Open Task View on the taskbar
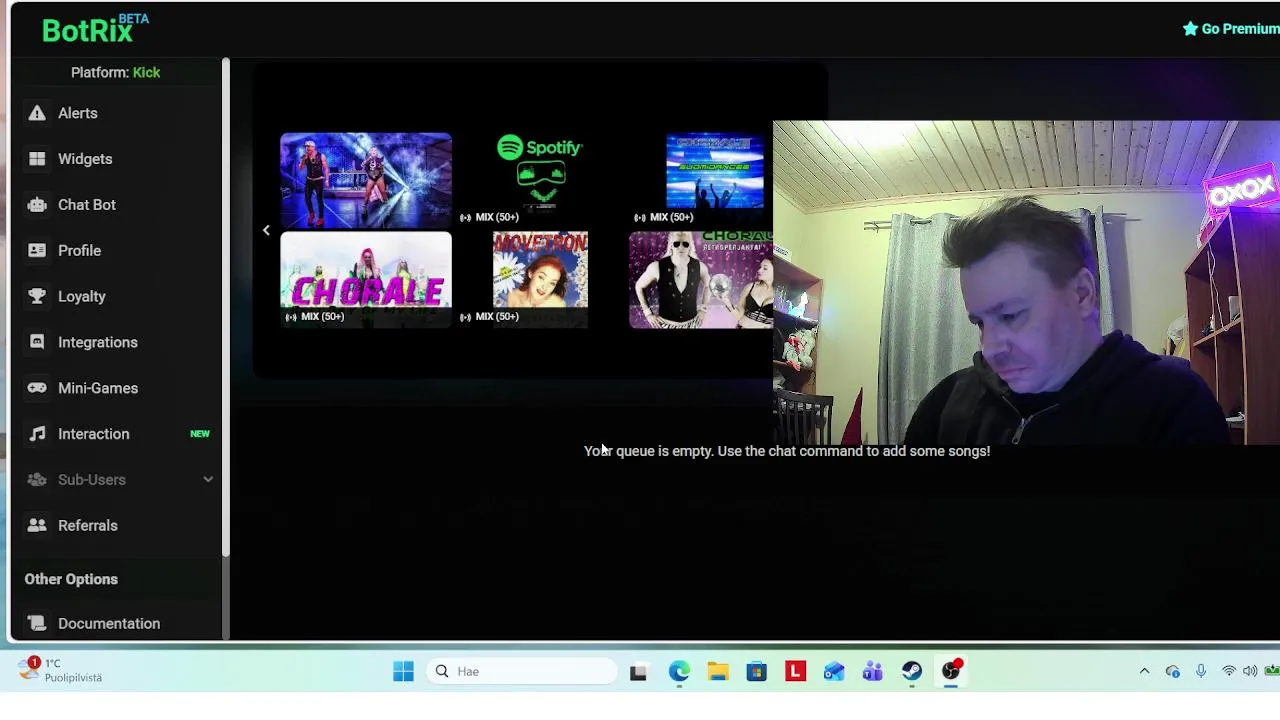 click(x=638, y=672)
